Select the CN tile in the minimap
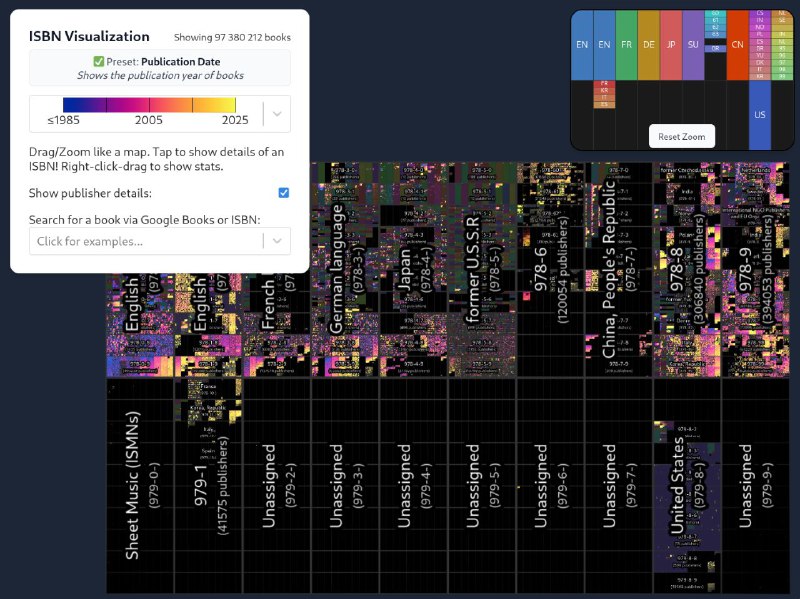Viewport: 800px width, 599px height. click(737, 44)
